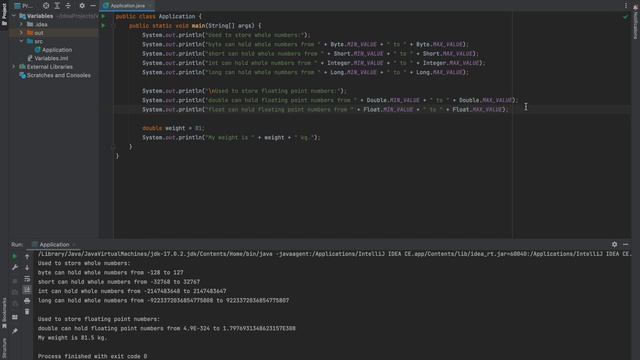Click down arrow in Run console toolbar
This screenshot has width=640, height=360.
tap(27, 268)
